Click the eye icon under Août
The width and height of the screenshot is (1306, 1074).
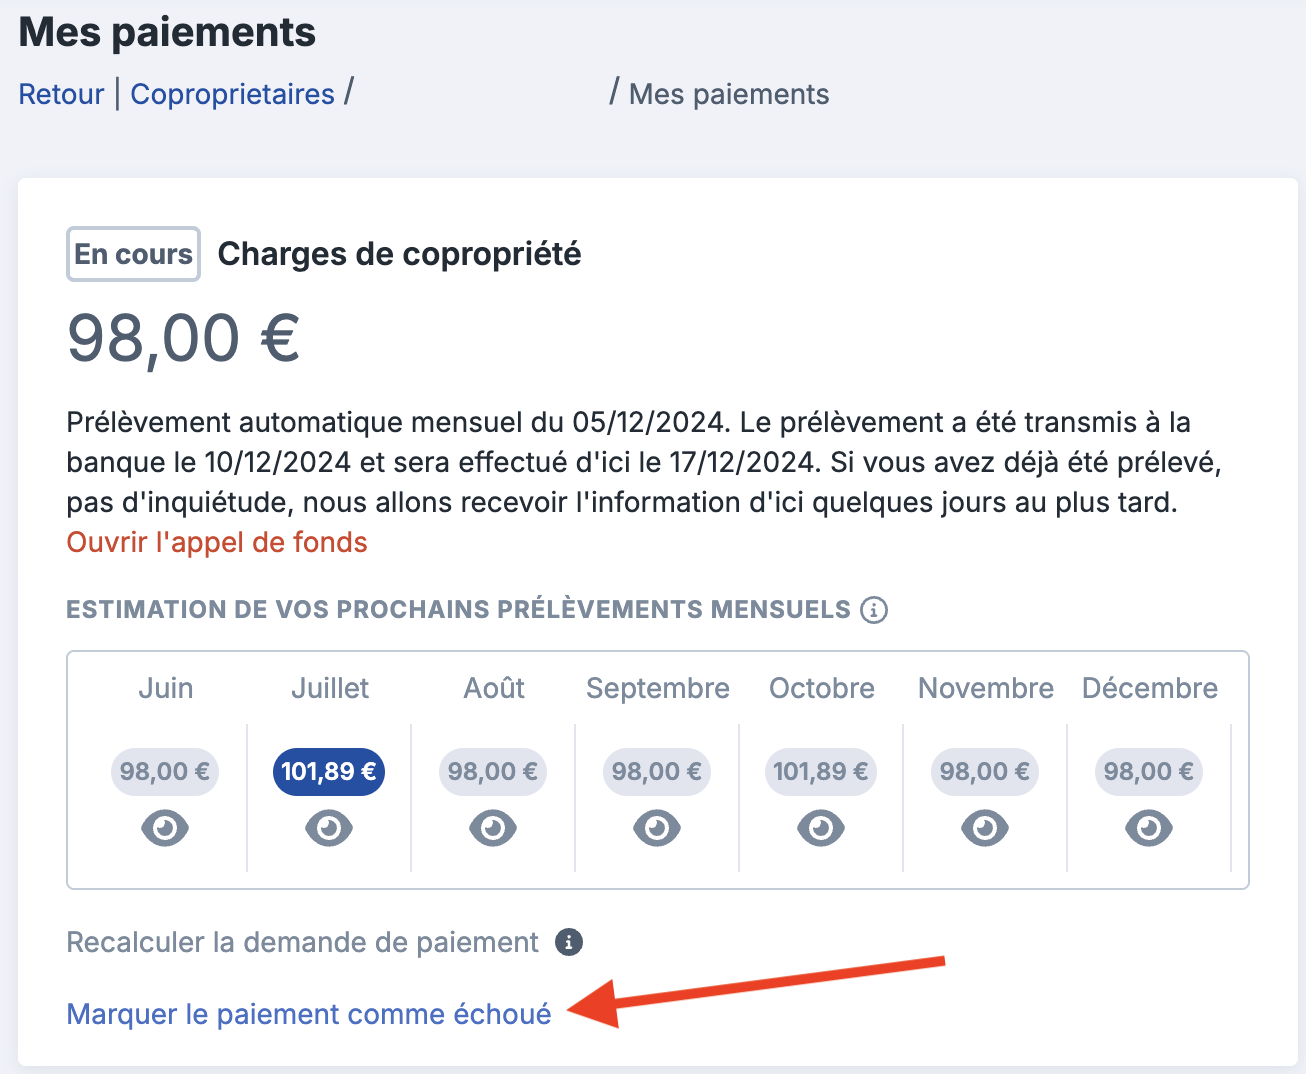(493, 828)
